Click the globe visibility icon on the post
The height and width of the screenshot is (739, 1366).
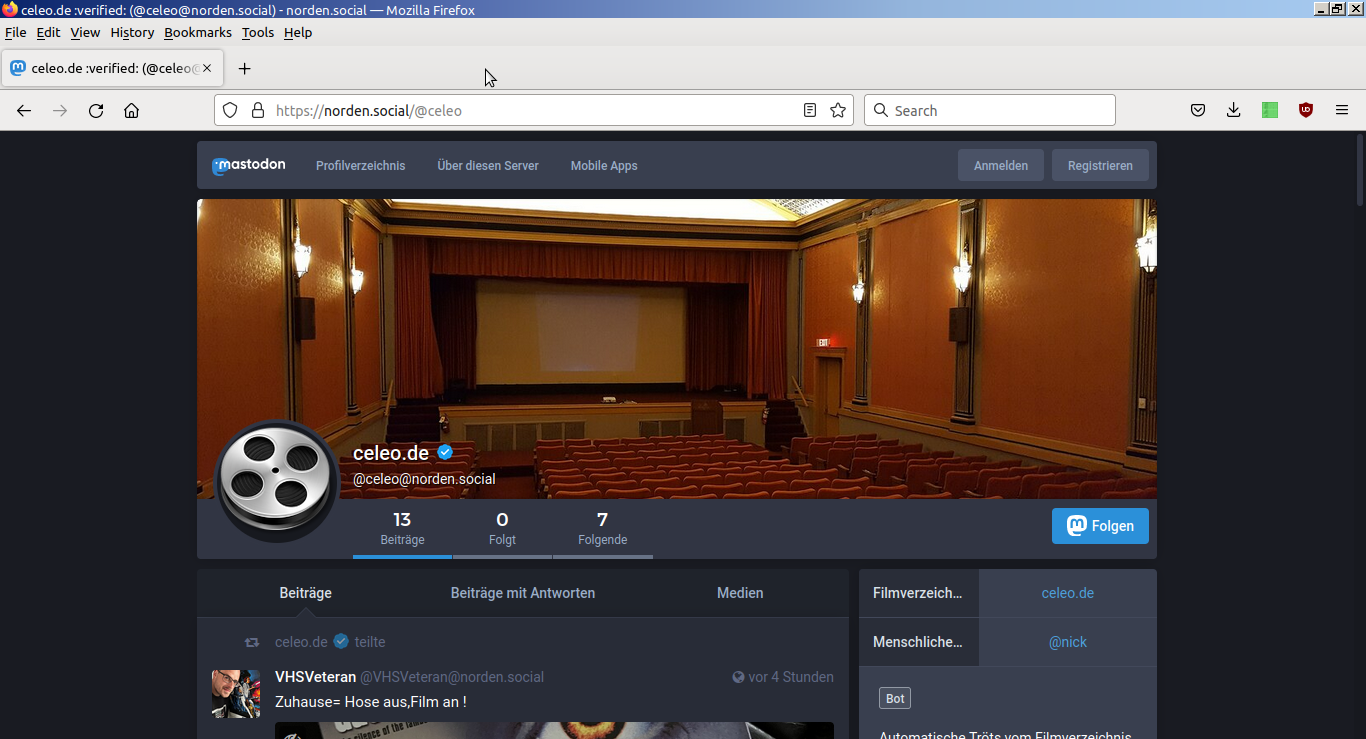(738, 677)
